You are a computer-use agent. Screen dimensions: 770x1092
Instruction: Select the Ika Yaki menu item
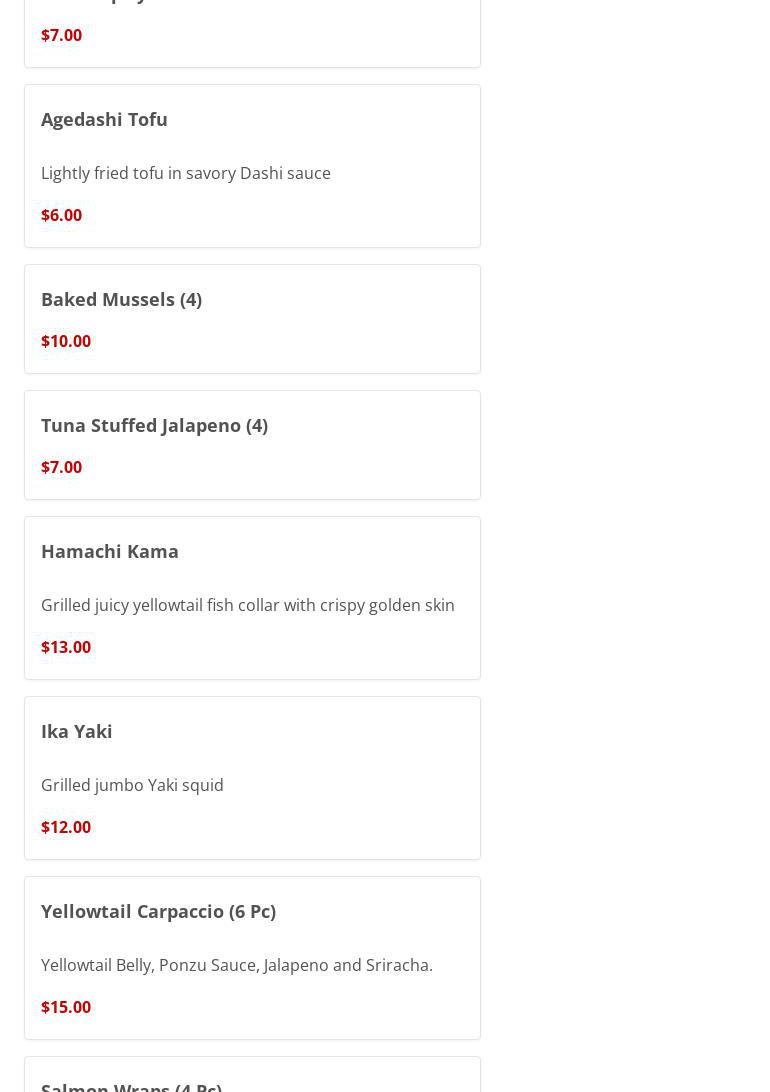(x=77, y=731)
